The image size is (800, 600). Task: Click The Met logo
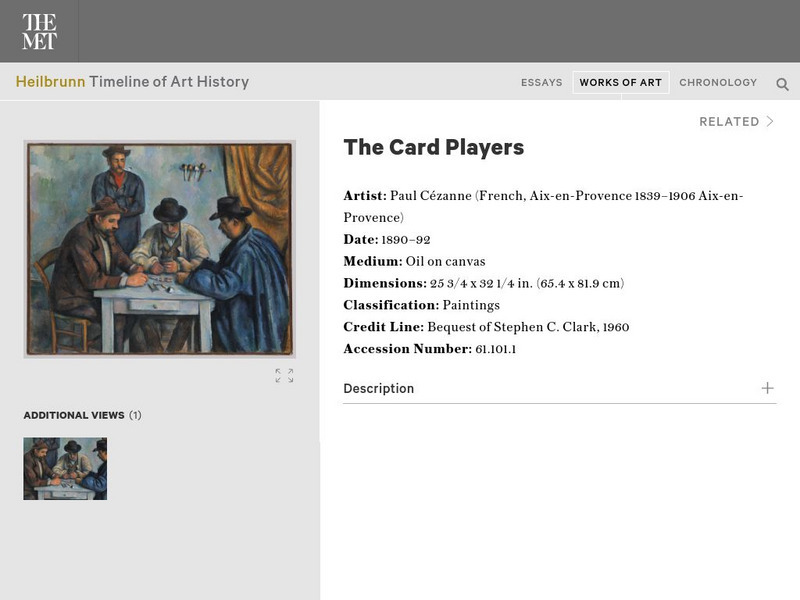click(39, 32)
